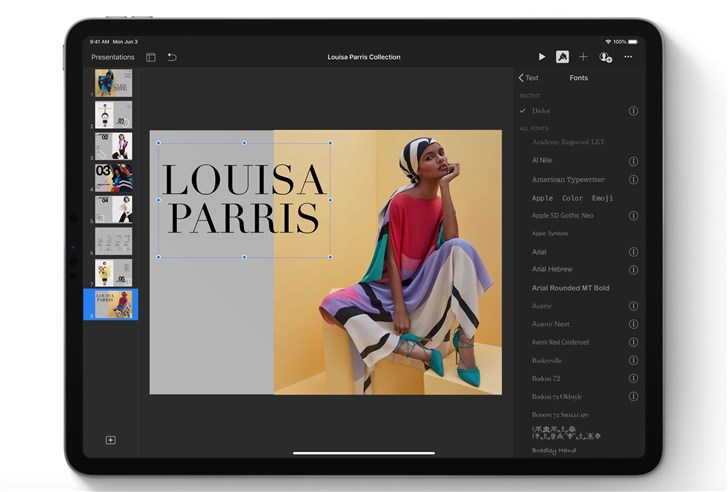This screenshot has width=728, height=492.
Task: Toggle the slide navigator view icon
Action: pyautogui.click(x=151, y=57)
